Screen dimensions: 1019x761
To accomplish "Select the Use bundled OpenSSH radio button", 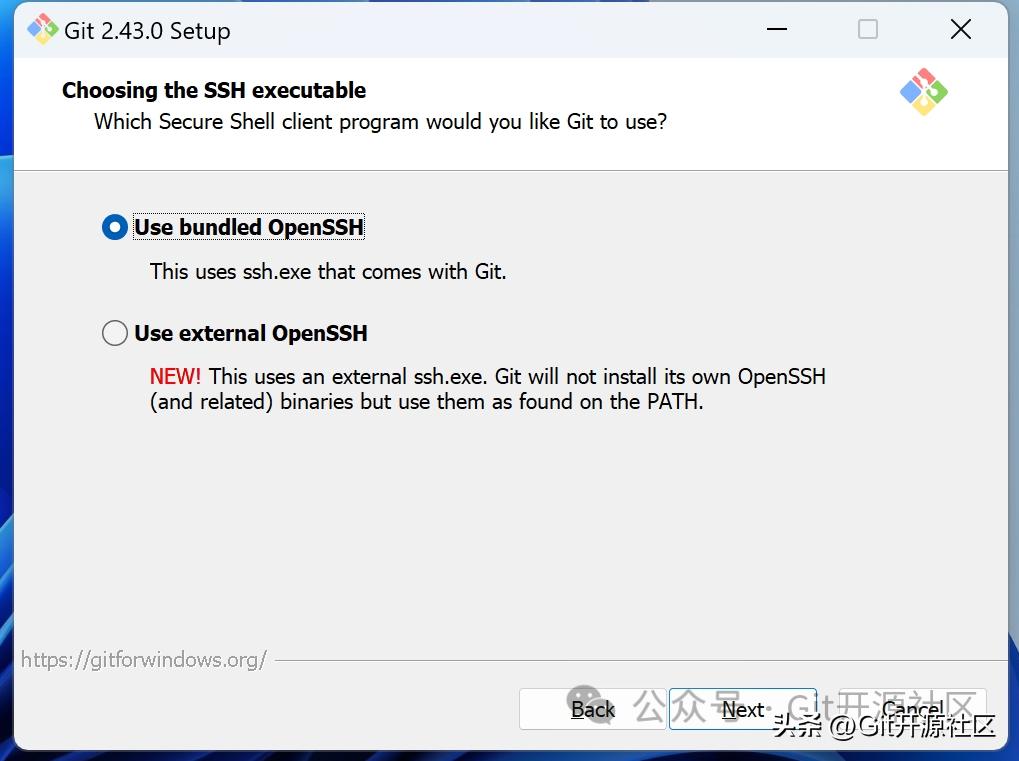I will point(115,228).
